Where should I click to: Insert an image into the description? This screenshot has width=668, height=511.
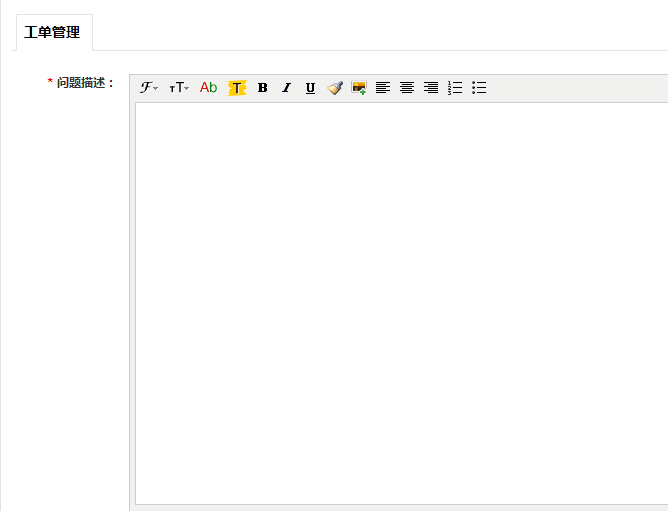(x=359, y=88)
